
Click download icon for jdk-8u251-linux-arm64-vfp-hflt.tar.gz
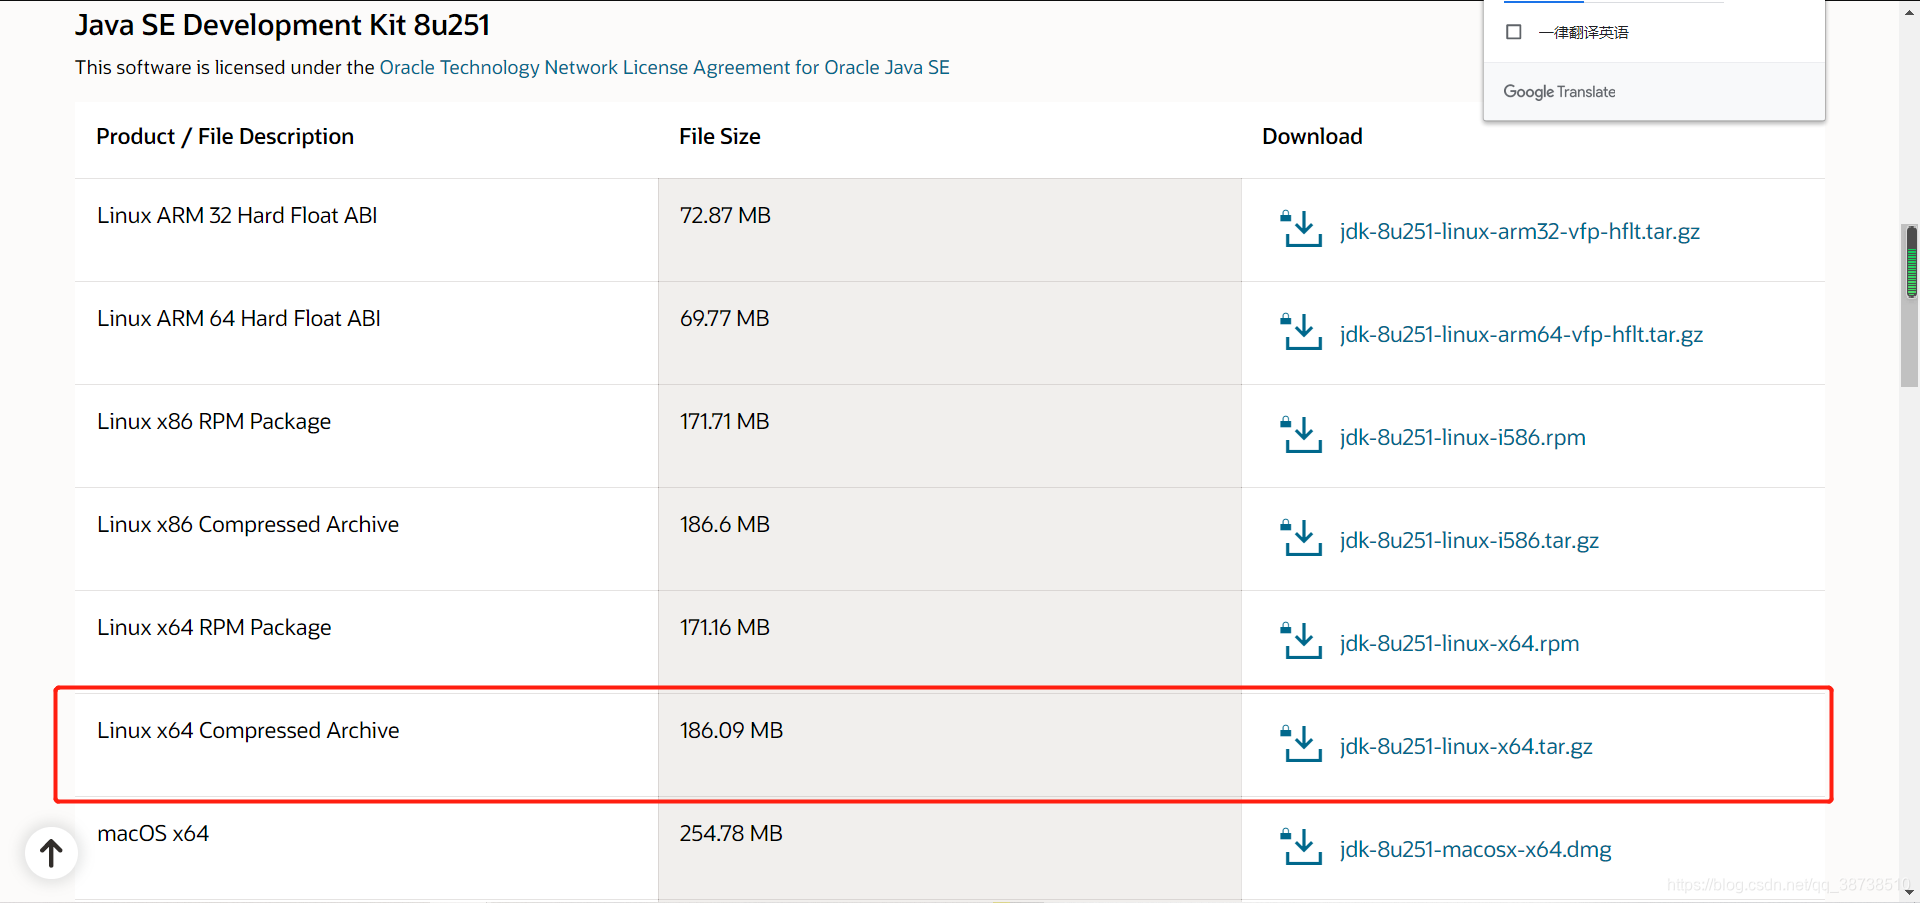click(x=1301, y=332)
